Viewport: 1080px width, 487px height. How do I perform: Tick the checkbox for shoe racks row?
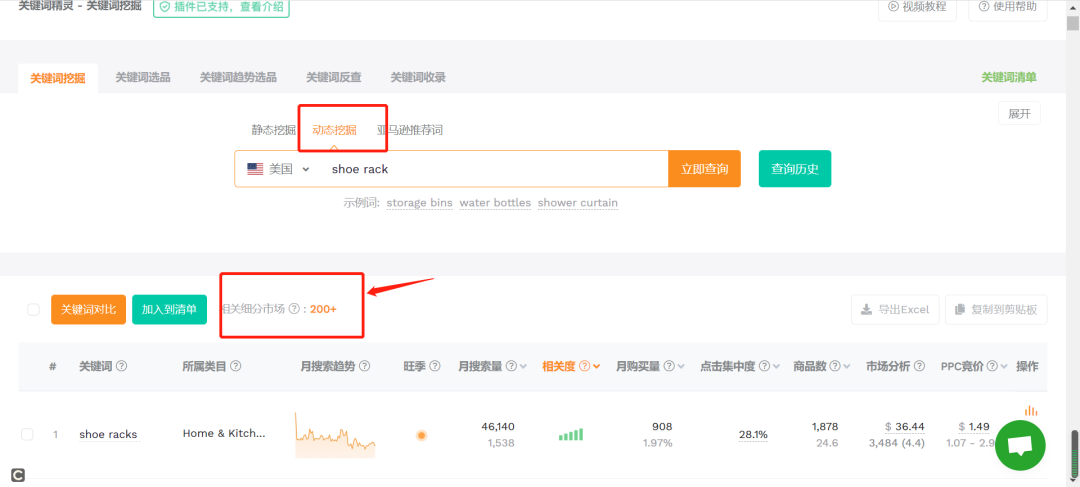tap(27, 435)
